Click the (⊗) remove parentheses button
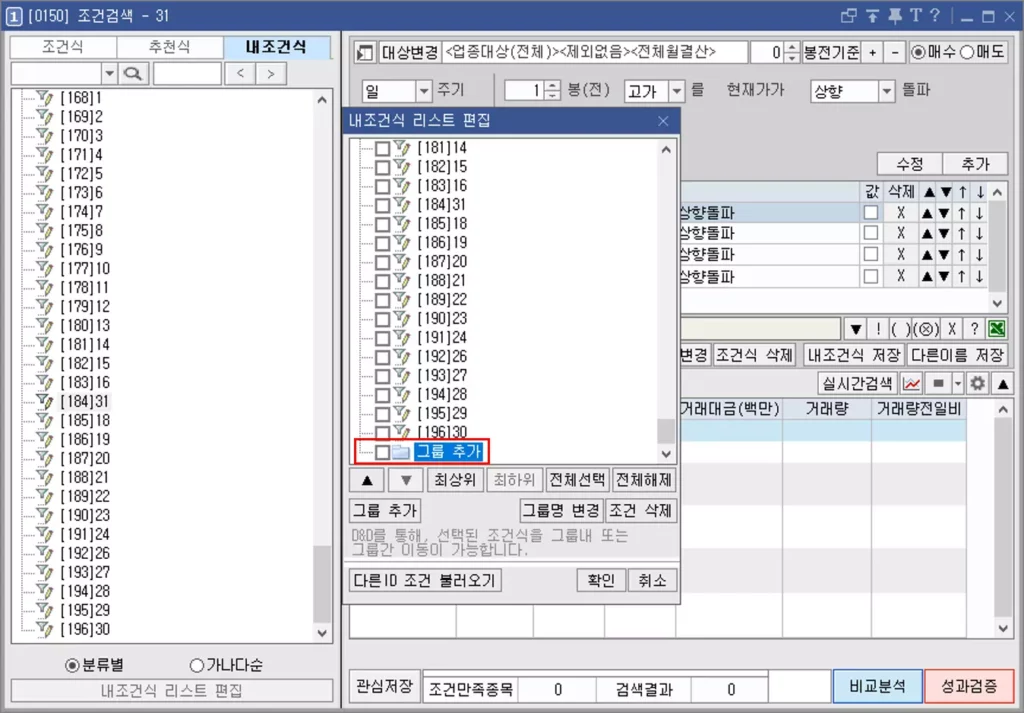Image resolution: width=1024 pixels, height=713 pixels. click(x=926, y=329)
